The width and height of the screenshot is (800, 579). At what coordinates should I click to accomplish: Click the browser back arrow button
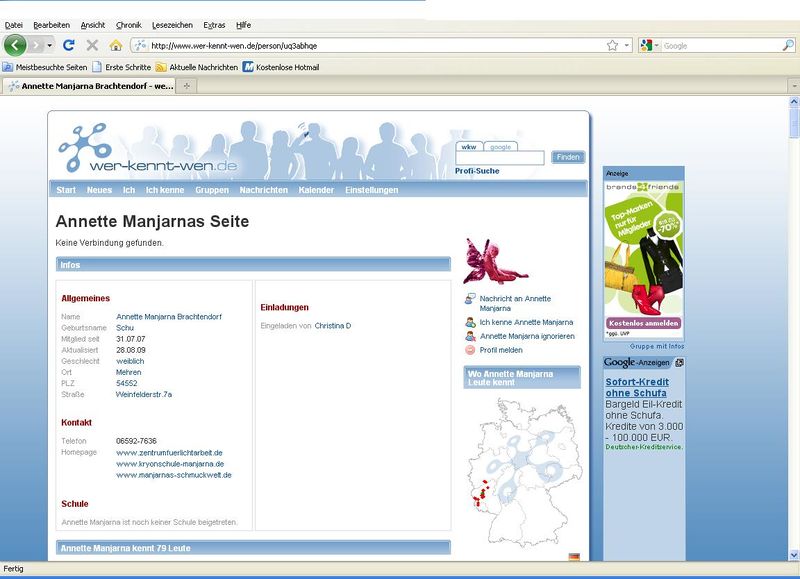(15, 45)
